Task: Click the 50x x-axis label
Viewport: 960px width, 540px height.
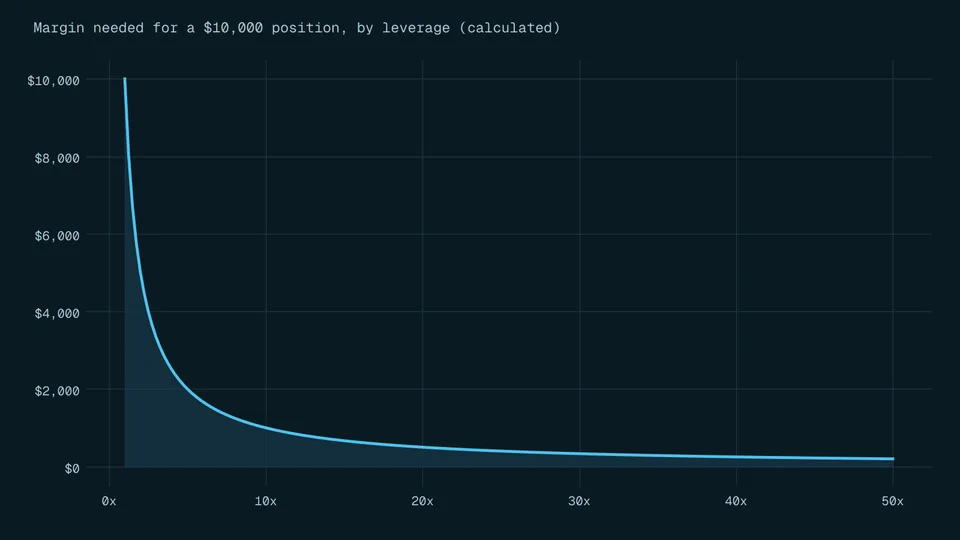Action: (x=893, y=501)
